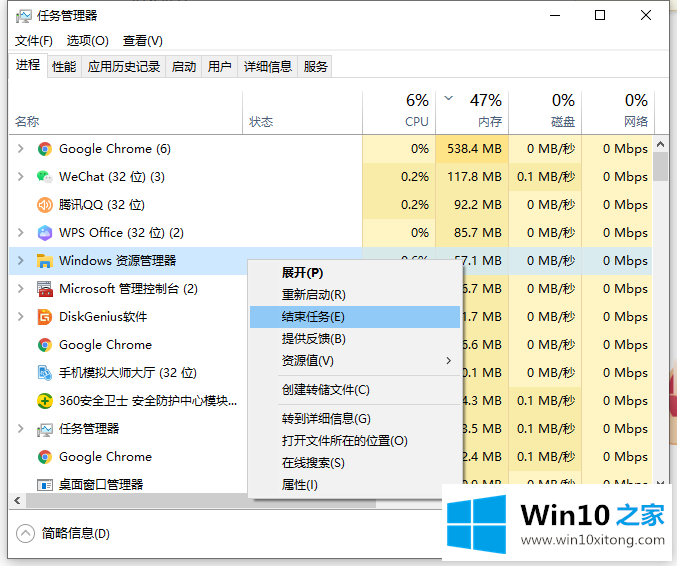This screenshot has height=566, width=677.
Task: Choose 转到详细信息(G) in context menu
Action: [x=355, y=419]
